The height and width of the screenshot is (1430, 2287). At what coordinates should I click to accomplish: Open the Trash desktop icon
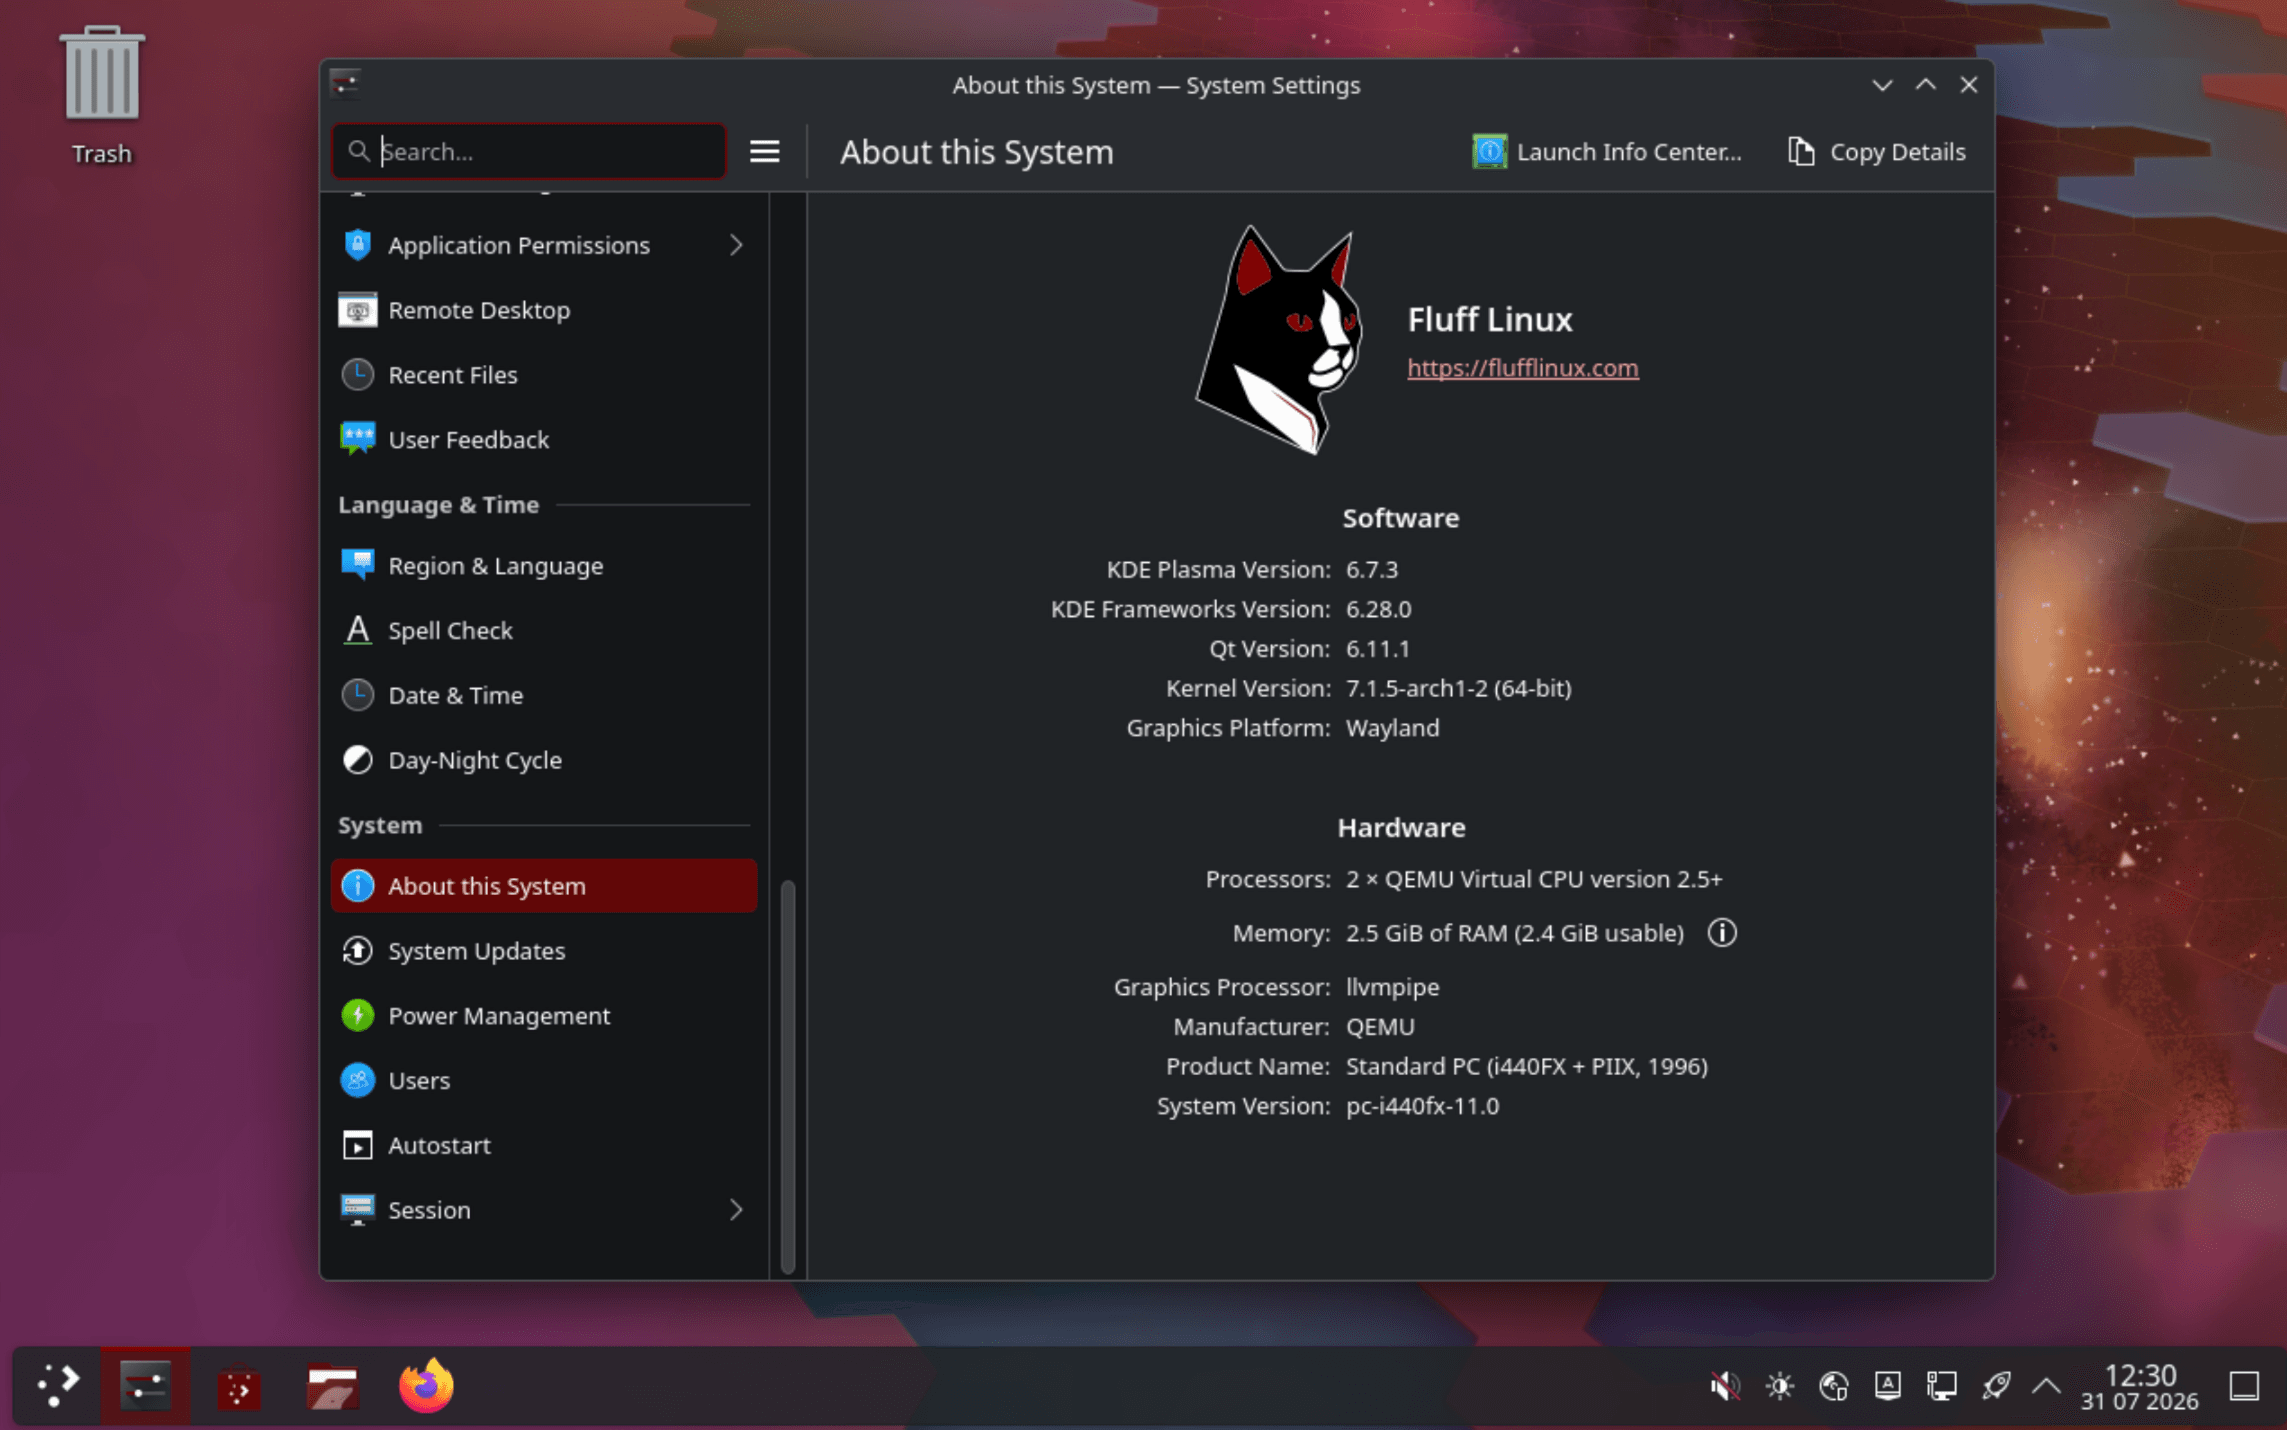101,95
